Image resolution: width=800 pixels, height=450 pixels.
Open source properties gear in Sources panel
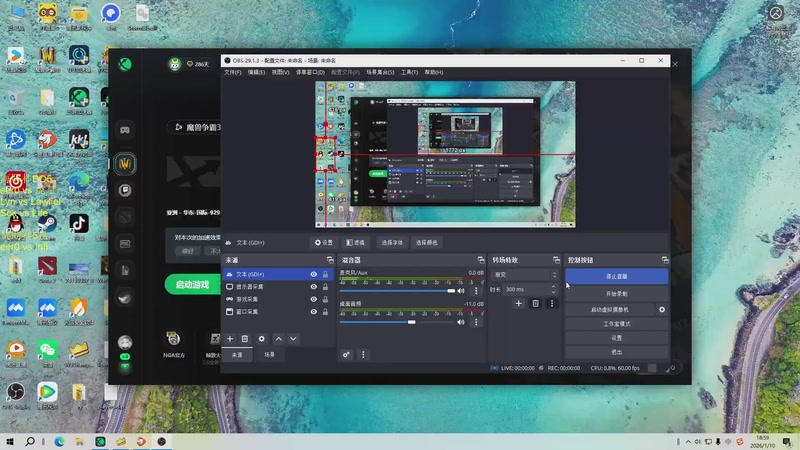tap(261, 339)
